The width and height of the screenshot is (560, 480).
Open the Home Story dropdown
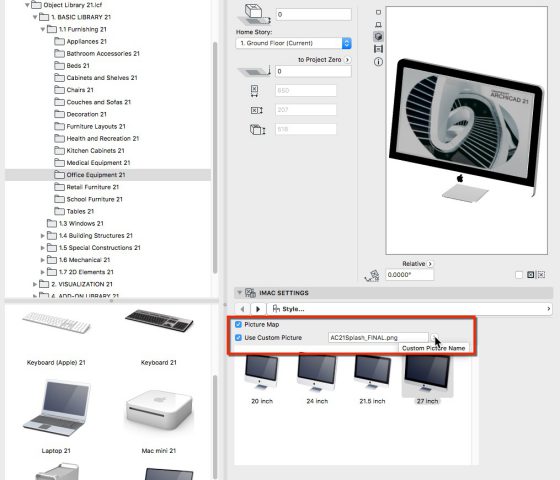(293, 43)
